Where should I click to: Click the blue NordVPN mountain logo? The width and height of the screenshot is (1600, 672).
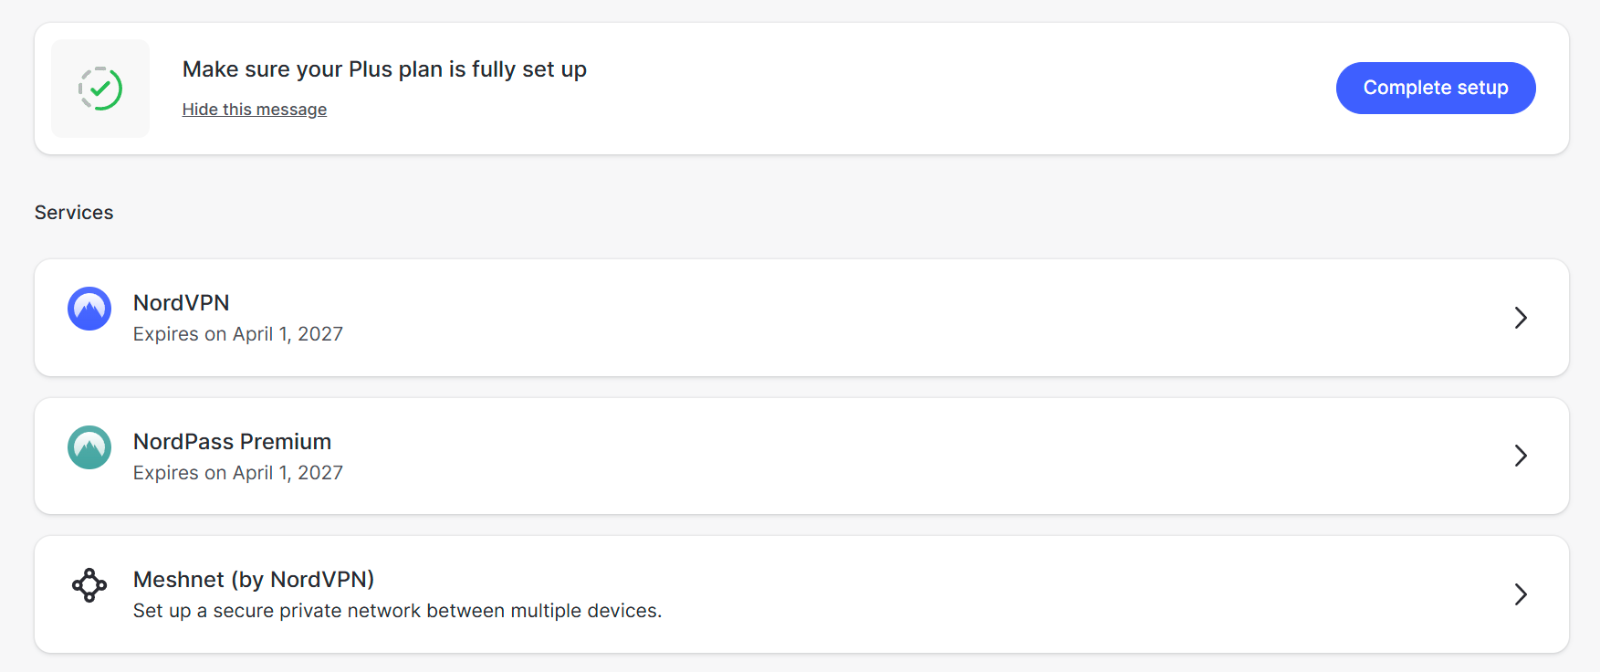pos(89,308)
